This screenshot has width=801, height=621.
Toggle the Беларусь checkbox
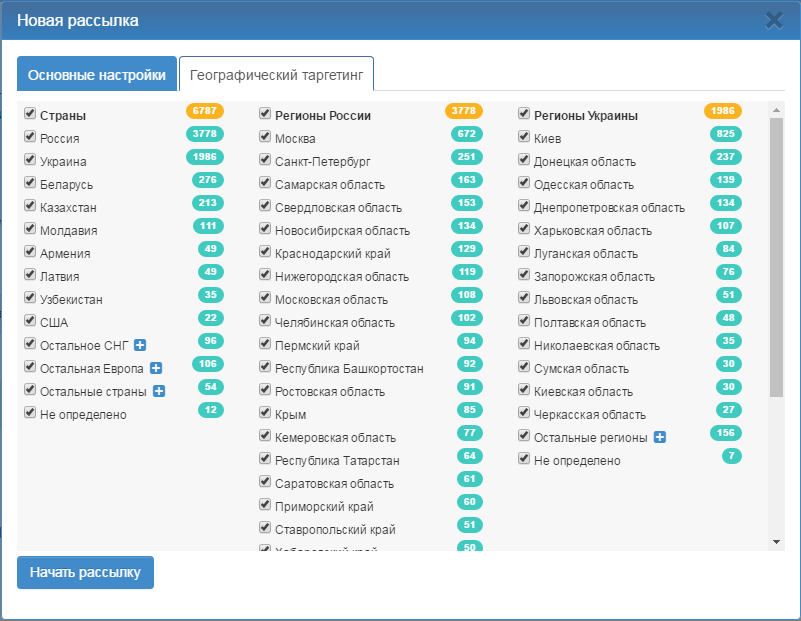(30, 183)
